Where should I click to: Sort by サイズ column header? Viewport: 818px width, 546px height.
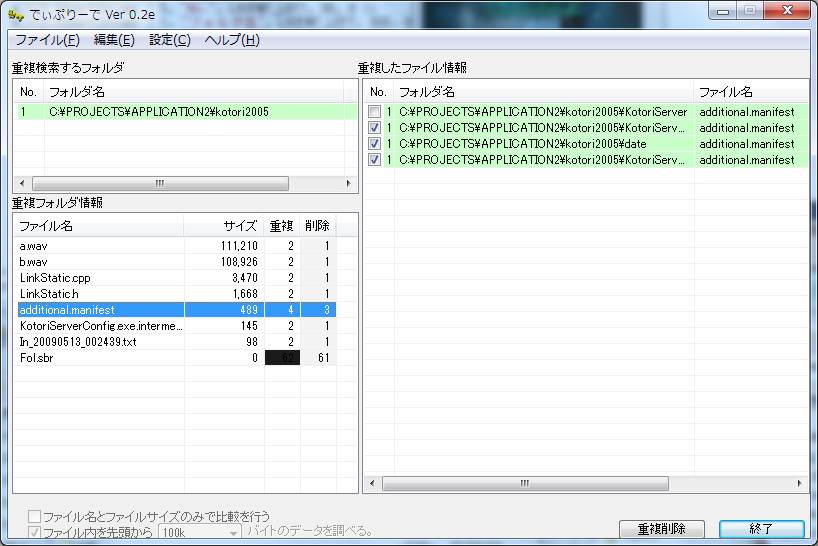click(239, 226)
